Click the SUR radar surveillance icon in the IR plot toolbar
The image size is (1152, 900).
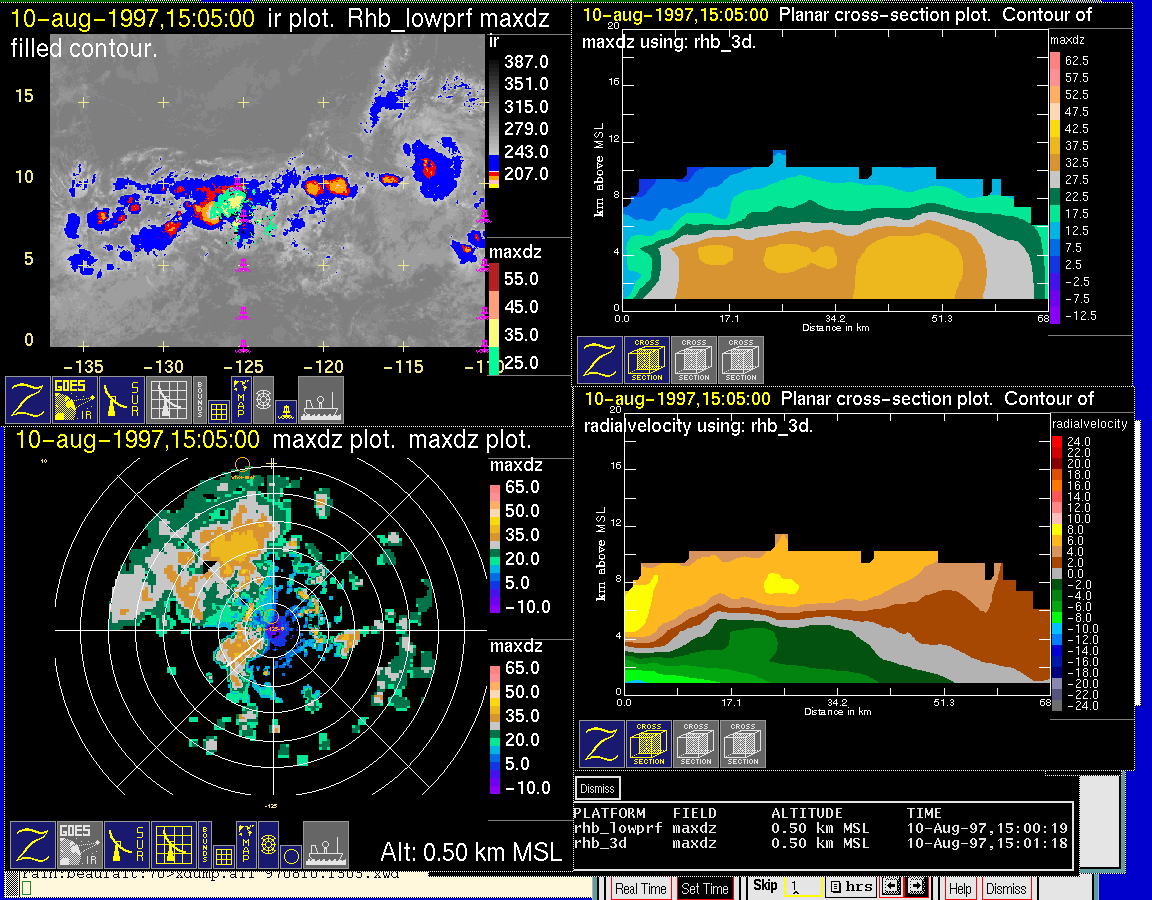point(122,400)
